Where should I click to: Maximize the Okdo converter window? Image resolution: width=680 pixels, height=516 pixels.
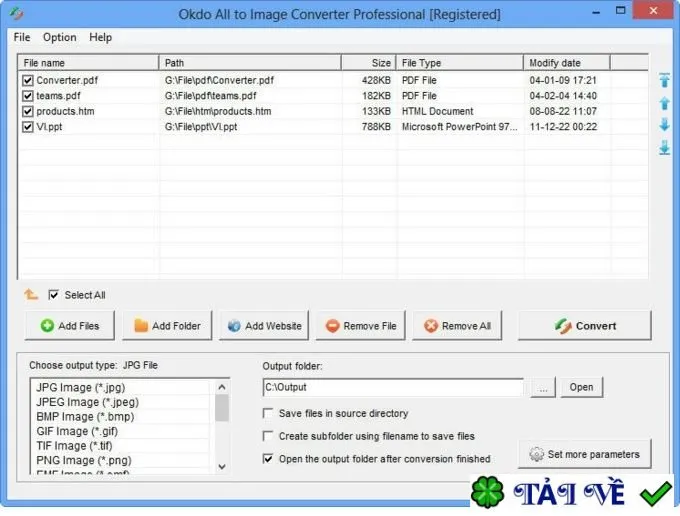621,11
